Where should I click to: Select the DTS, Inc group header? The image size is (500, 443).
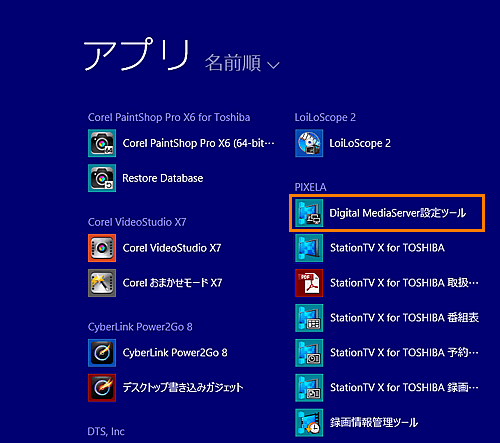coord(106,432)
